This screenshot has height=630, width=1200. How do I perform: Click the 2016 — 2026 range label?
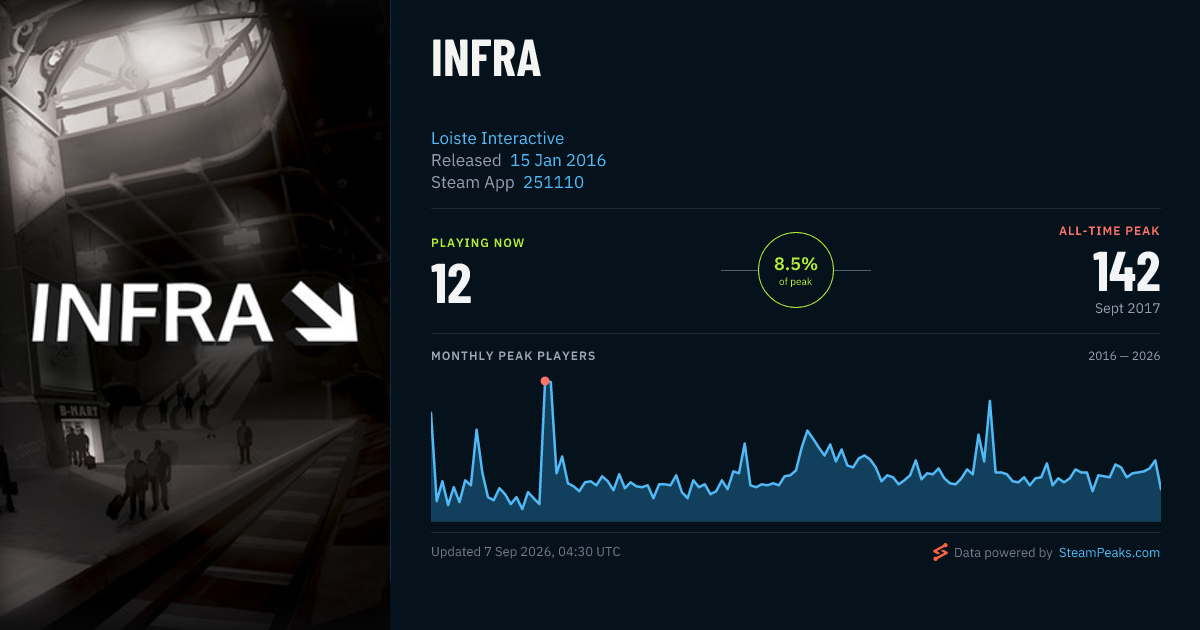point(1124,356)
